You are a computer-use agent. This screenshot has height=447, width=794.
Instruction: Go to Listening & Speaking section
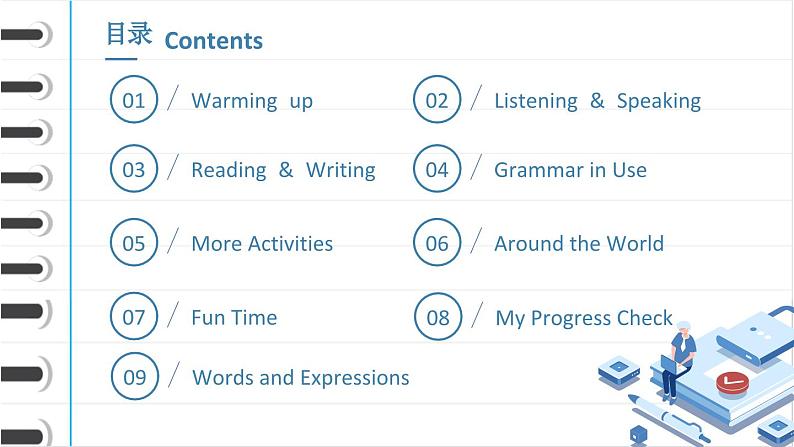[597, 101]
